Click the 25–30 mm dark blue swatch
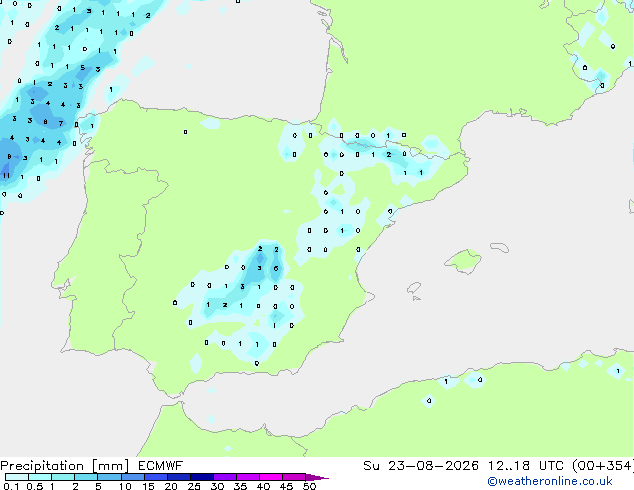The image size is (634, 490). pos(202,477)
